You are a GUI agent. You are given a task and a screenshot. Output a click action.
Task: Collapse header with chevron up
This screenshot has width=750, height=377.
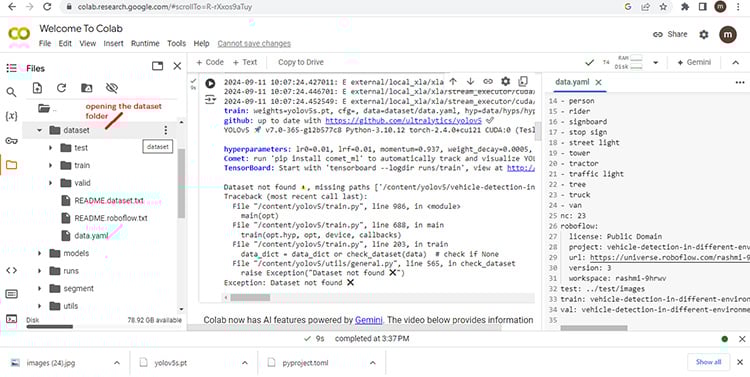pos(736,62)
